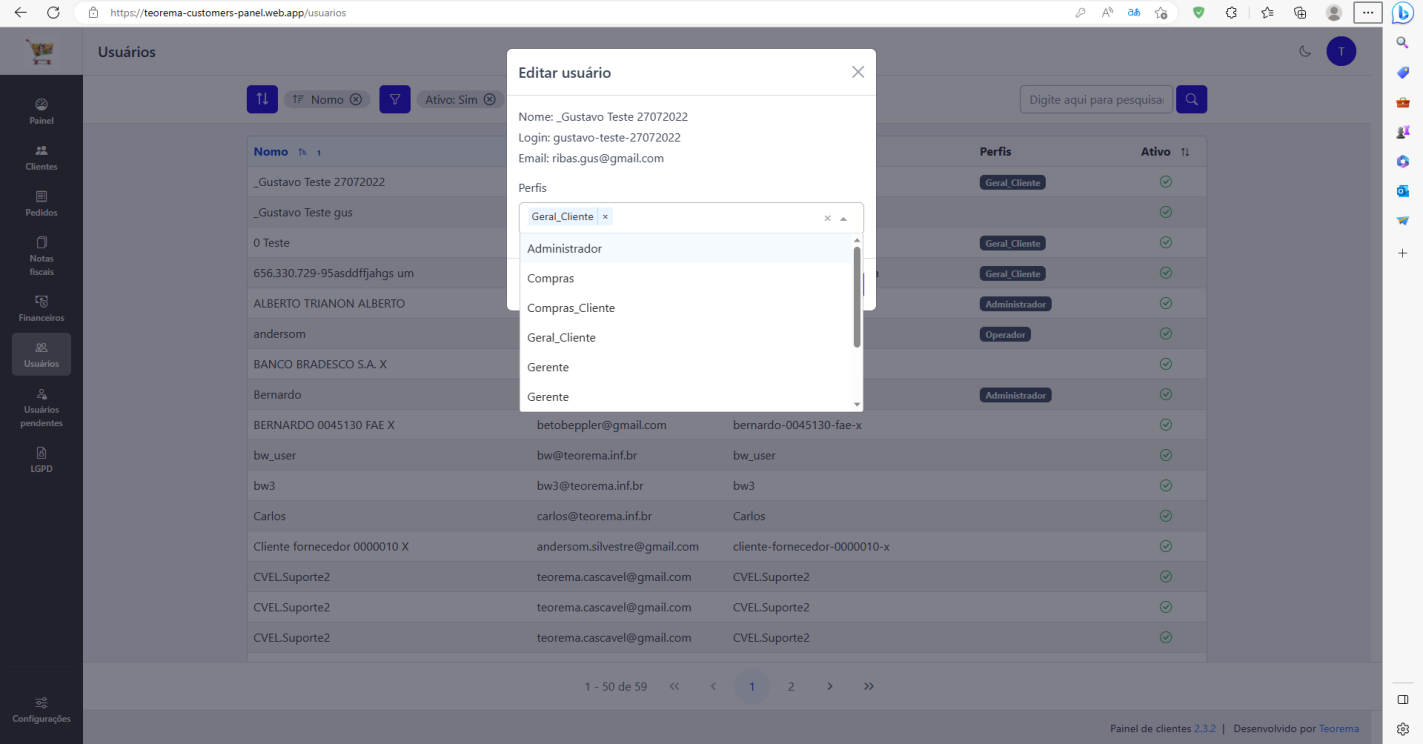Open Configurações at sidebar bottom
Screen dimensions: 1423x744
[41, 710]
